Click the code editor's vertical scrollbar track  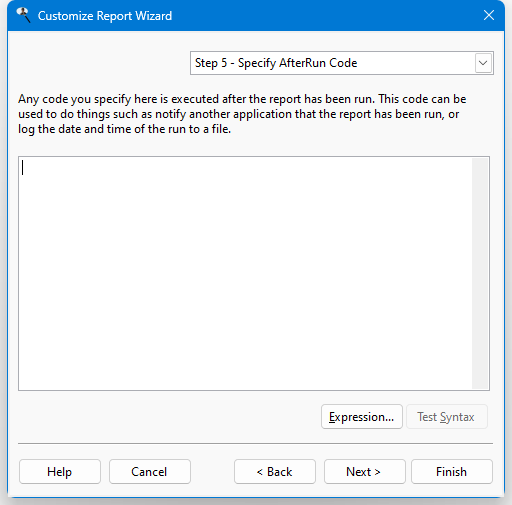[x=480, y=273]
